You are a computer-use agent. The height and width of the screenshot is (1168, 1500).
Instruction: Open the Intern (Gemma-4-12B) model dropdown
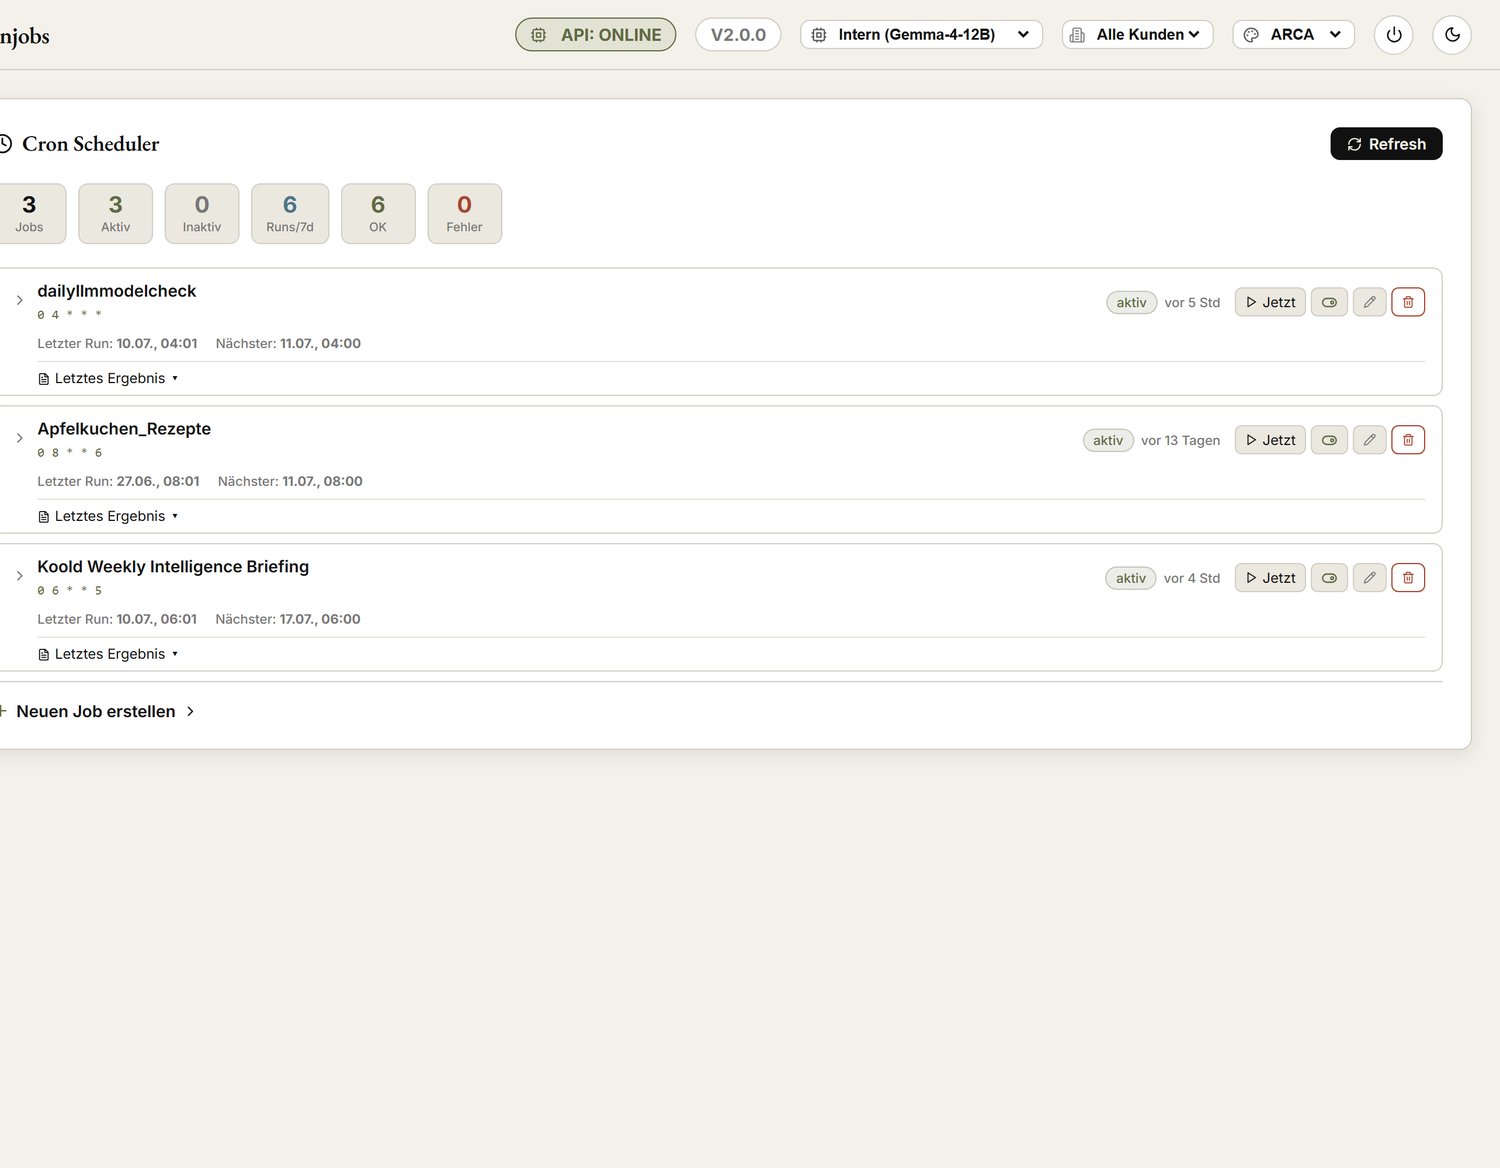click(921, 35)
